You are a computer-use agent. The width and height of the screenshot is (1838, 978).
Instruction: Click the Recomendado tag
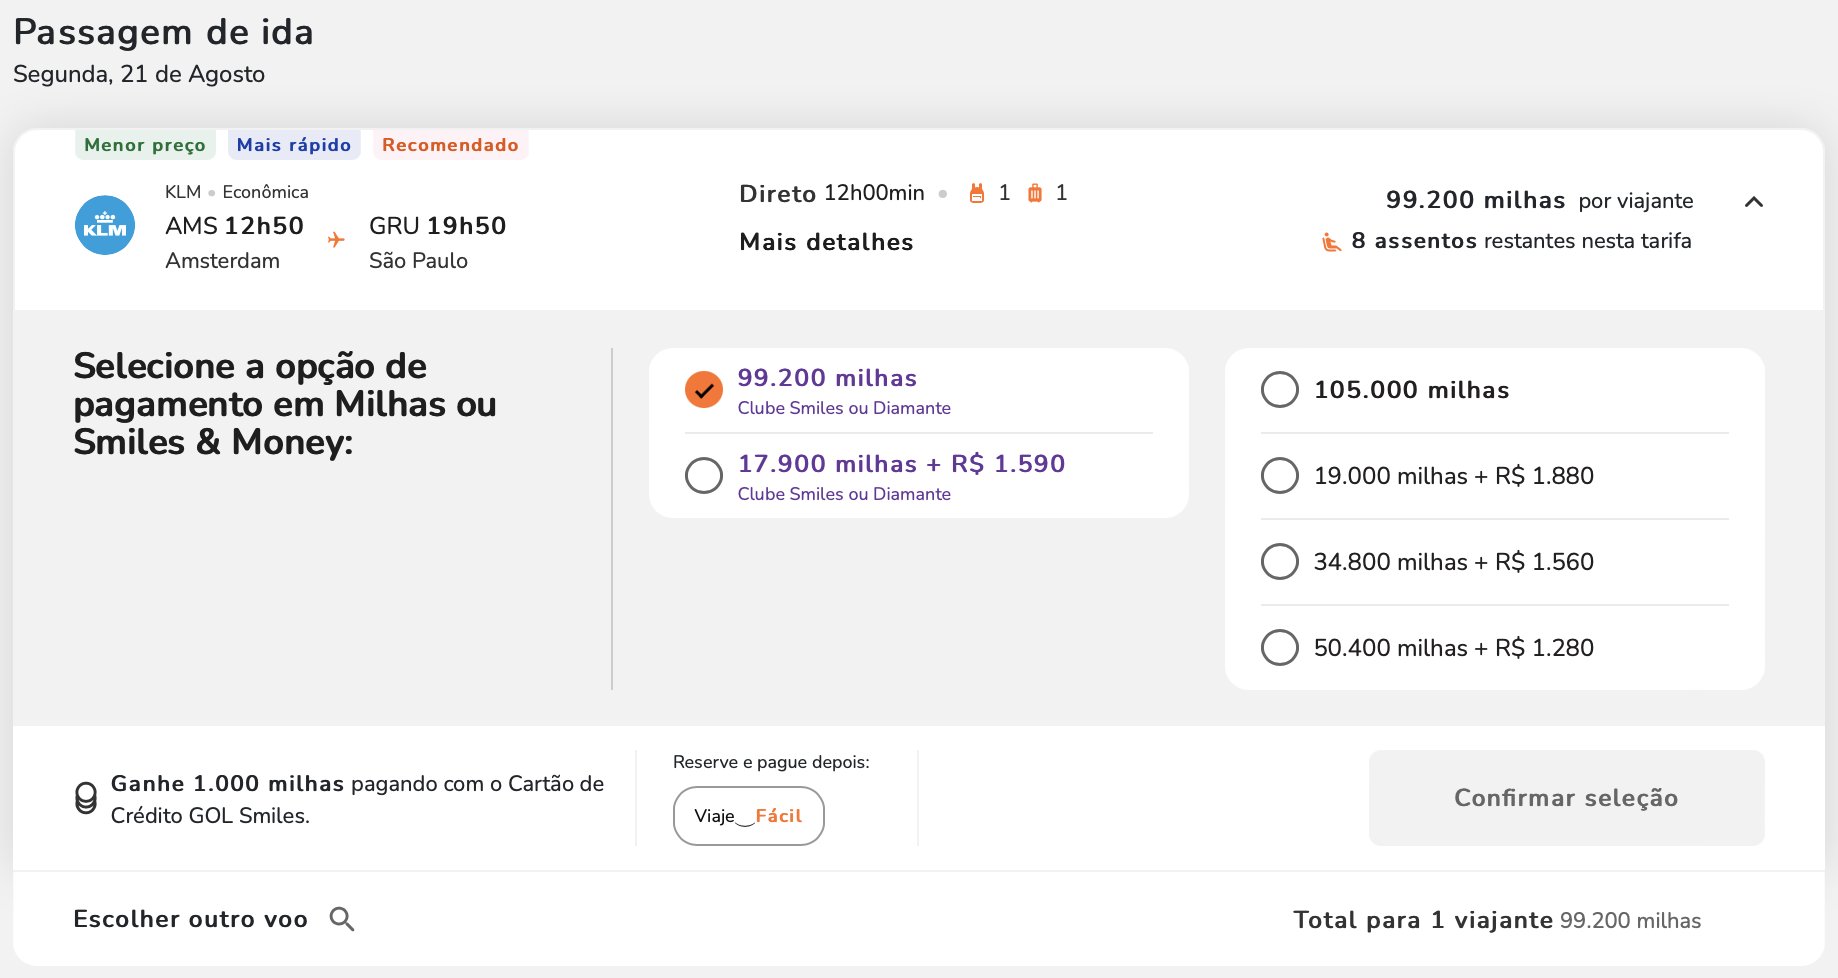(450, 145)
